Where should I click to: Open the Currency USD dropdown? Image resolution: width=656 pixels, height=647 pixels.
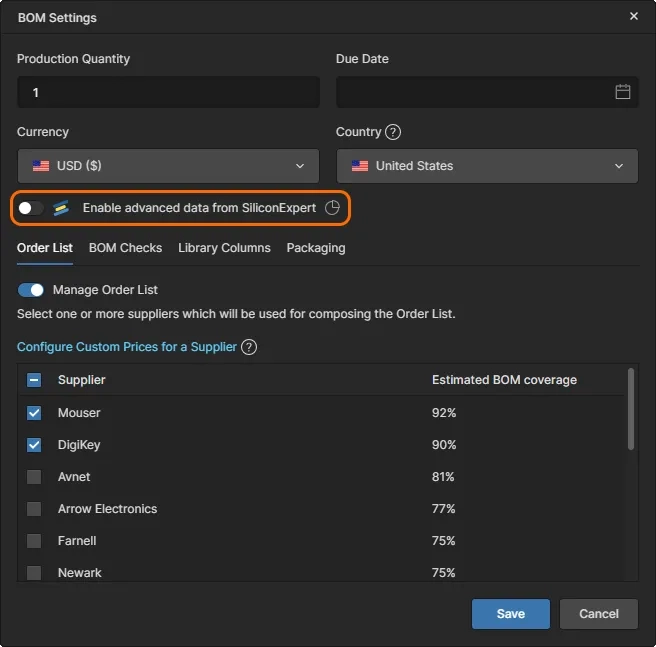click(x=168, y=166)
